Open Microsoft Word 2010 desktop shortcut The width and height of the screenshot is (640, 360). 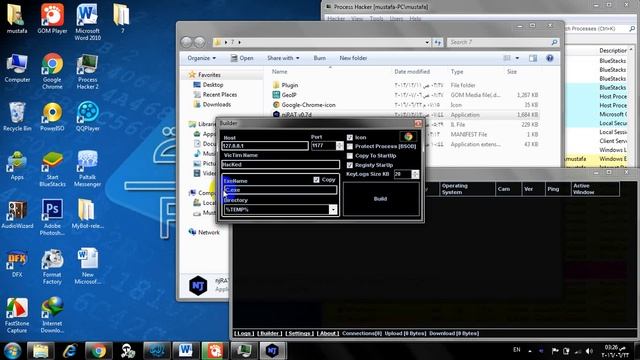point(87,22)
